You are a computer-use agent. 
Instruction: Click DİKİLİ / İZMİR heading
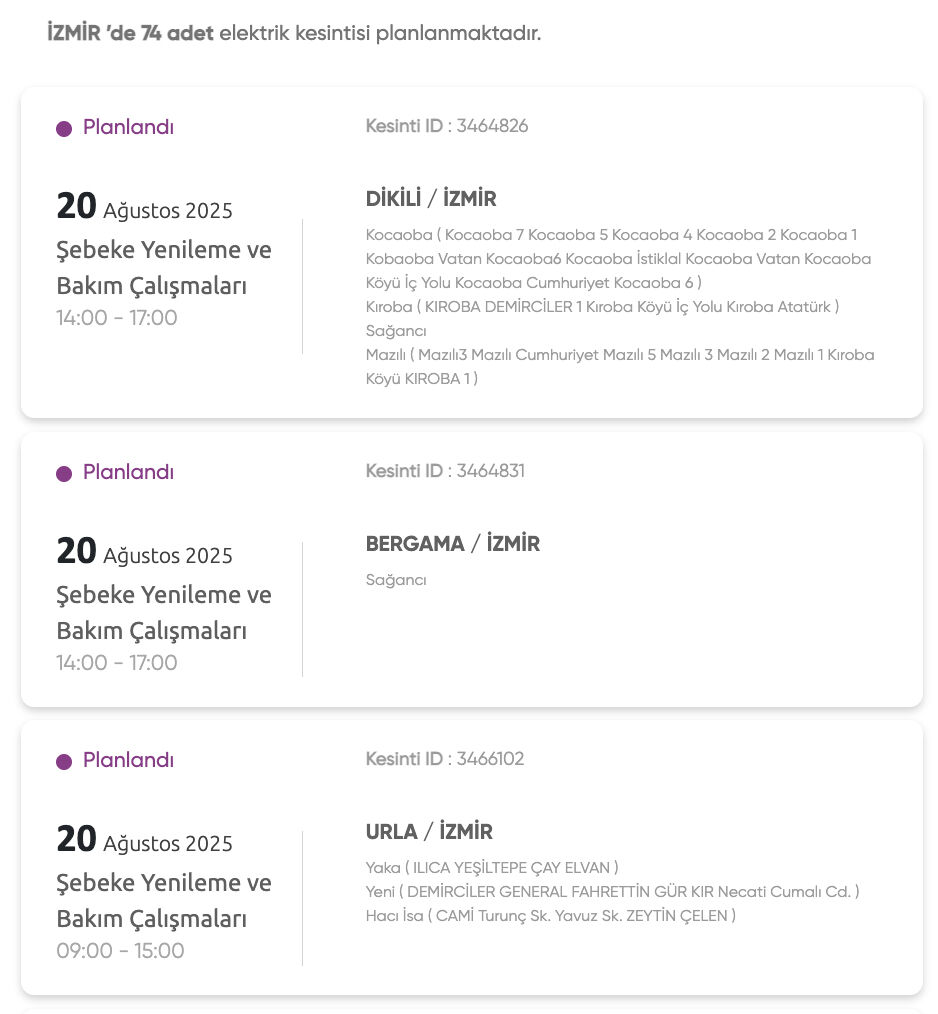(x=431, y=199)
